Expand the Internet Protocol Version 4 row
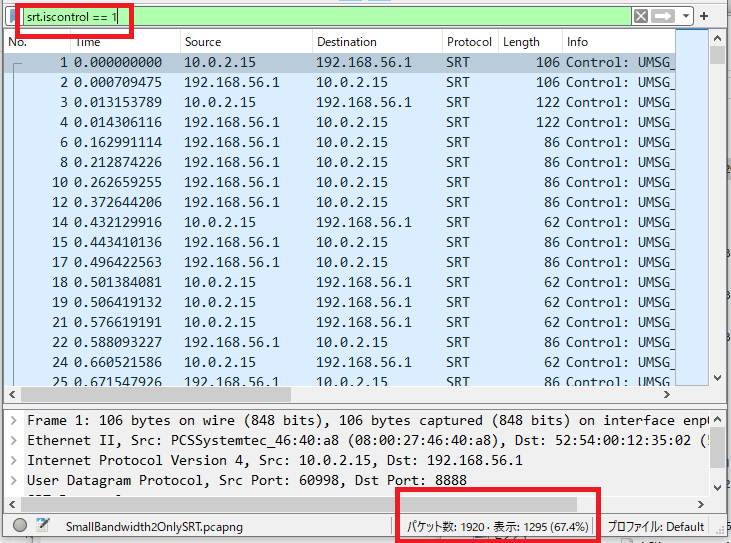The image size is (731, 543). click(14, 461)
